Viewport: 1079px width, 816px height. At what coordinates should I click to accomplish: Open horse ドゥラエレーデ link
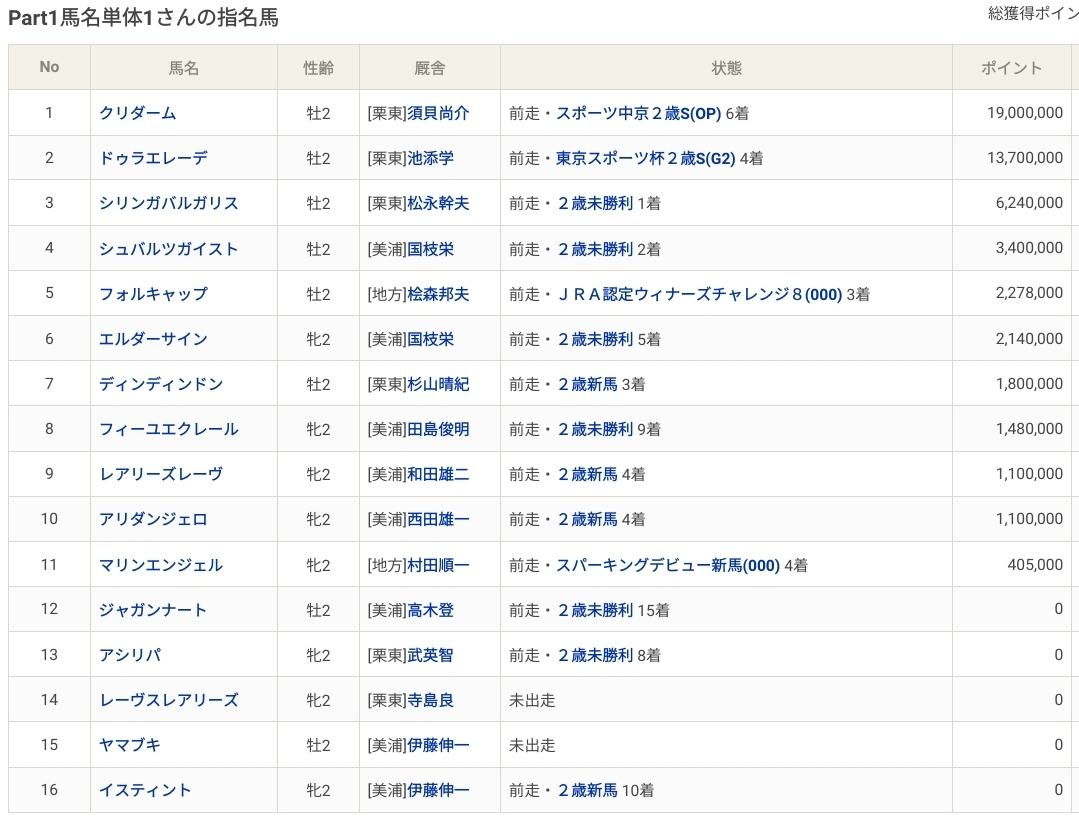coord(152,158)
